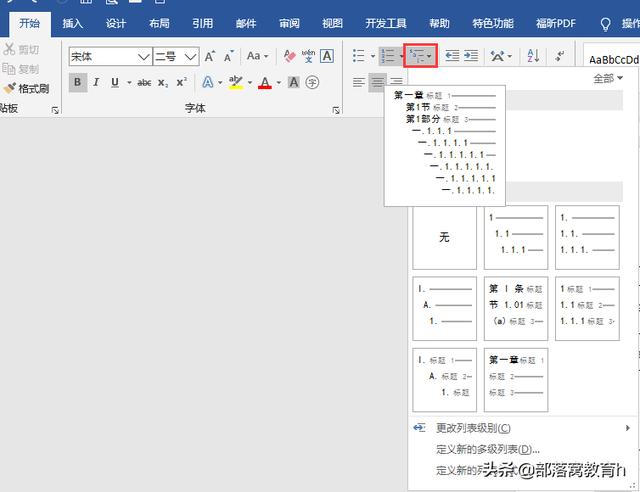Switch to the 审阅 ribbon tab
This screenshot has width=640, height=492.
click(289, 24)
